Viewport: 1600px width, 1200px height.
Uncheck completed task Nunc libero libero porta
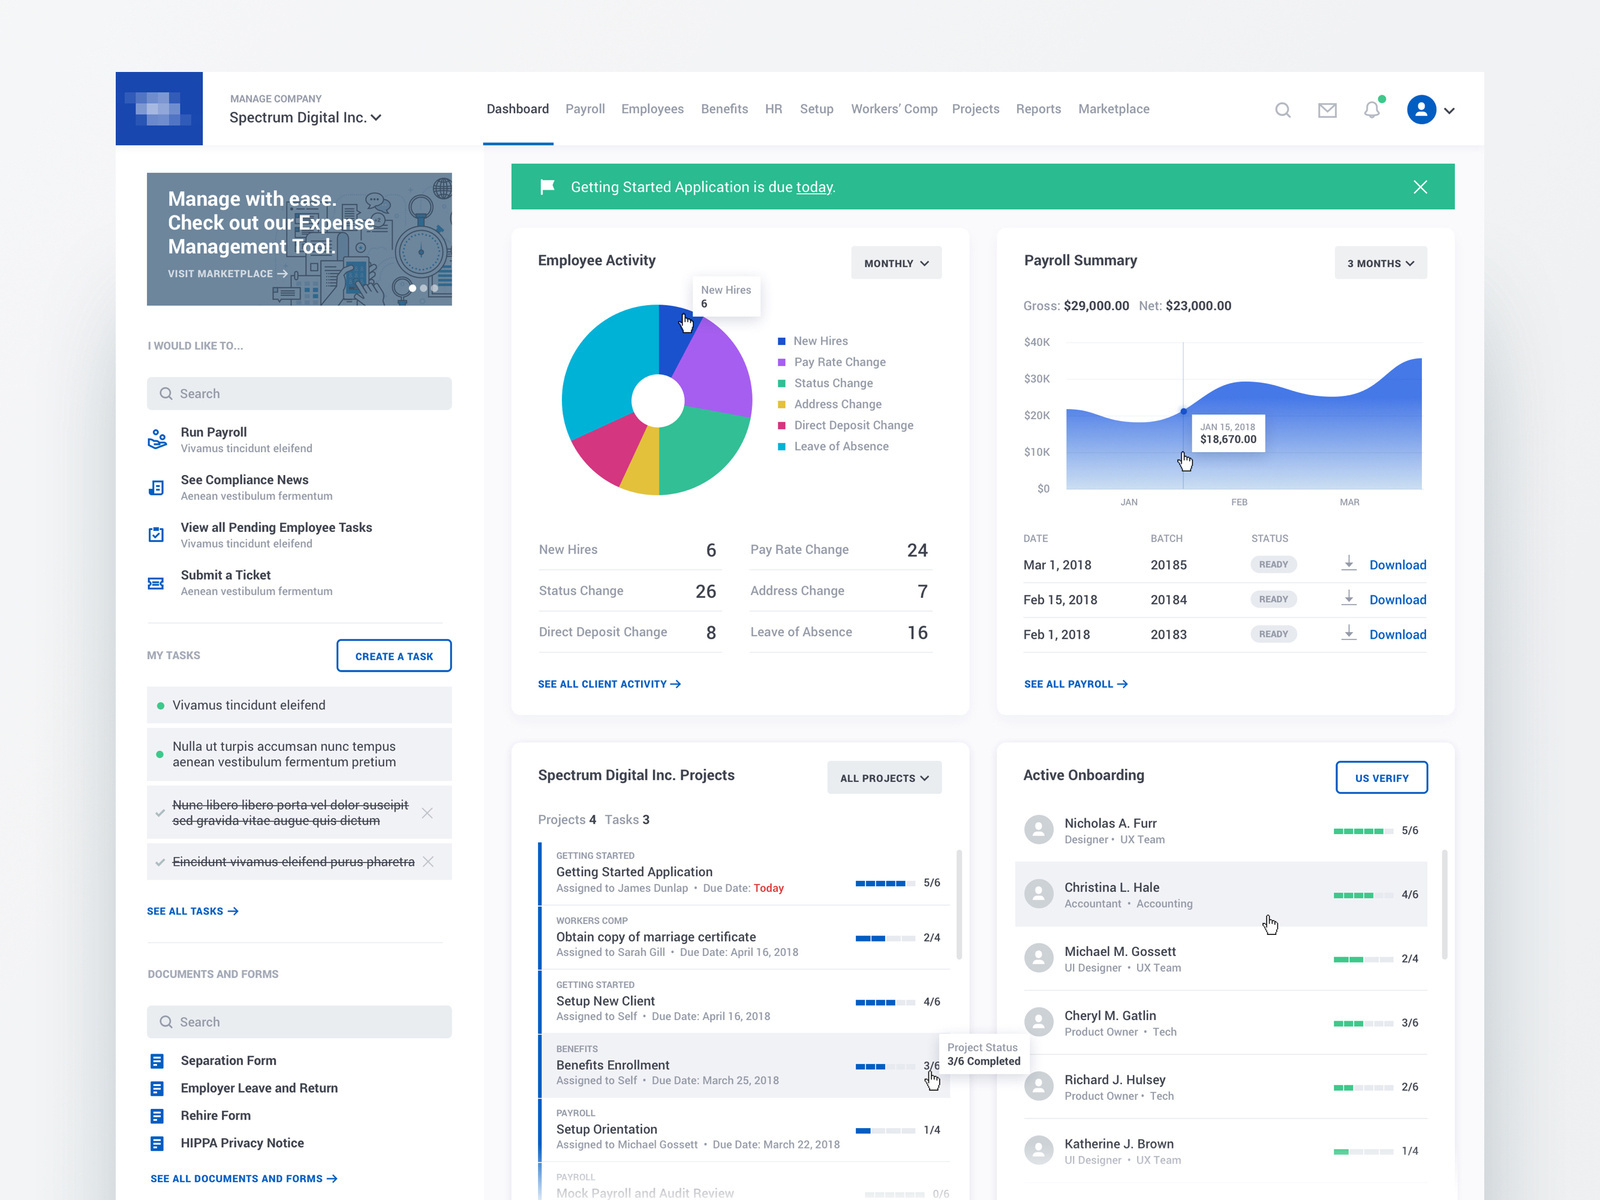(160, 813)
